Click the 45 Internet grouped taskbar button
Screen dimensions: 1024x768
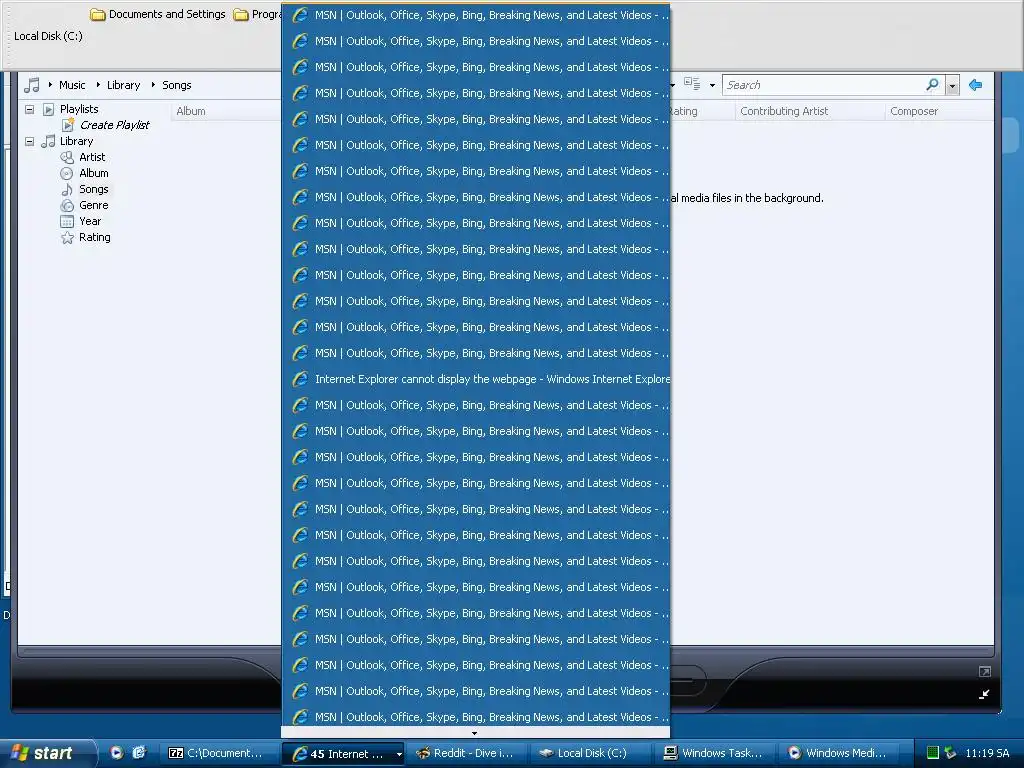pyautogui.click(x=341, y=754)
